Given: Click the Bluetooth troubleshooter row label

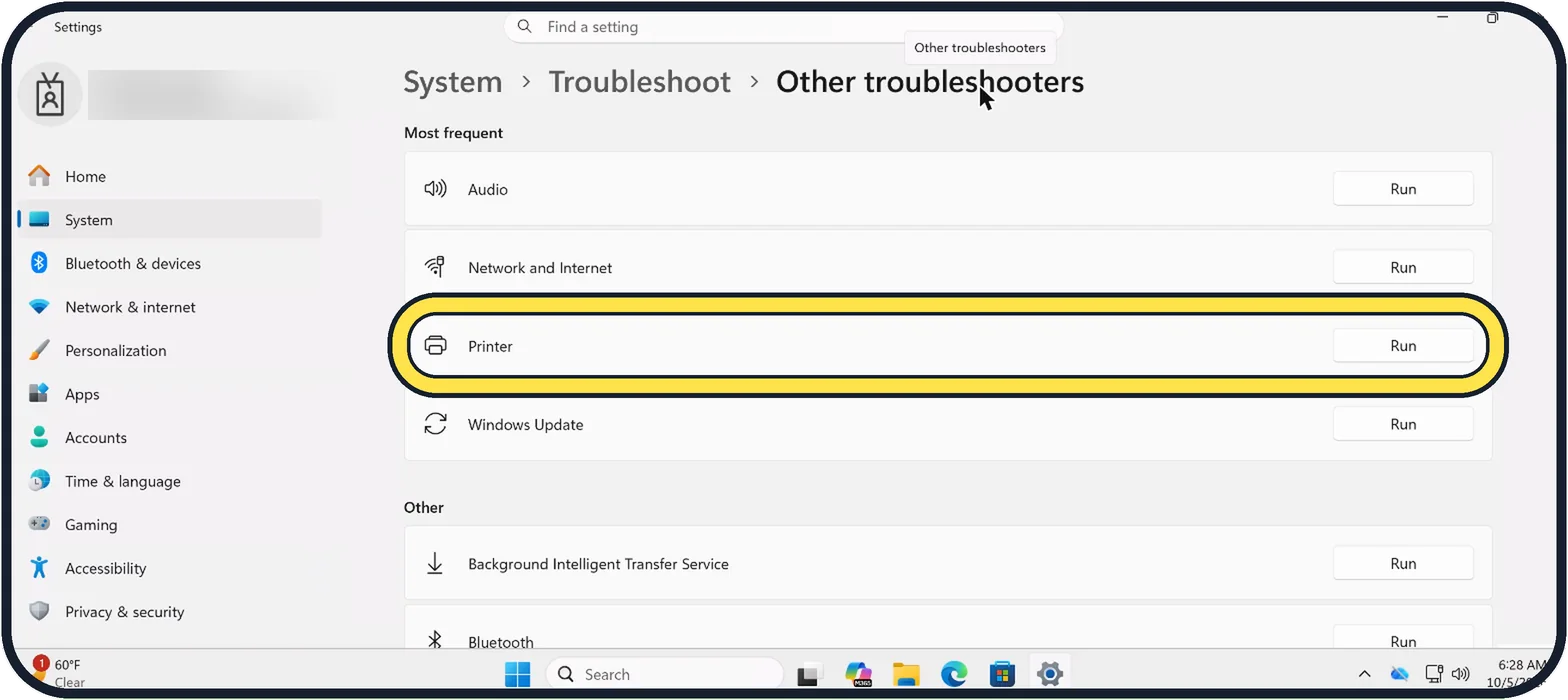Looking at the screenshot, I should [501, 642].
